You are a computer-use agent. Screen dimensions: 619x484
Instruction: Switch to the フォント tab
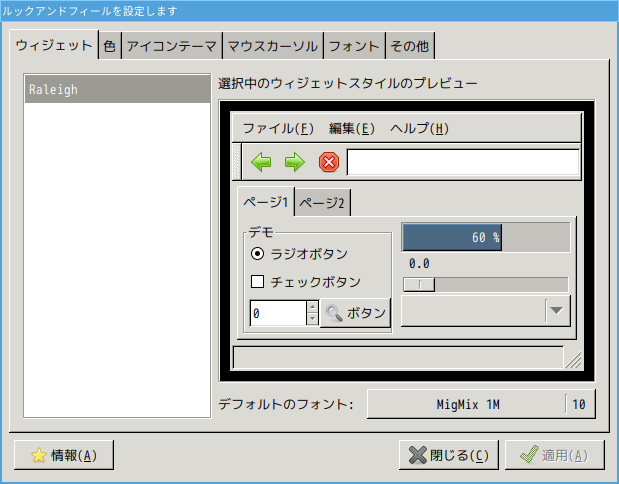coord(354,46)
